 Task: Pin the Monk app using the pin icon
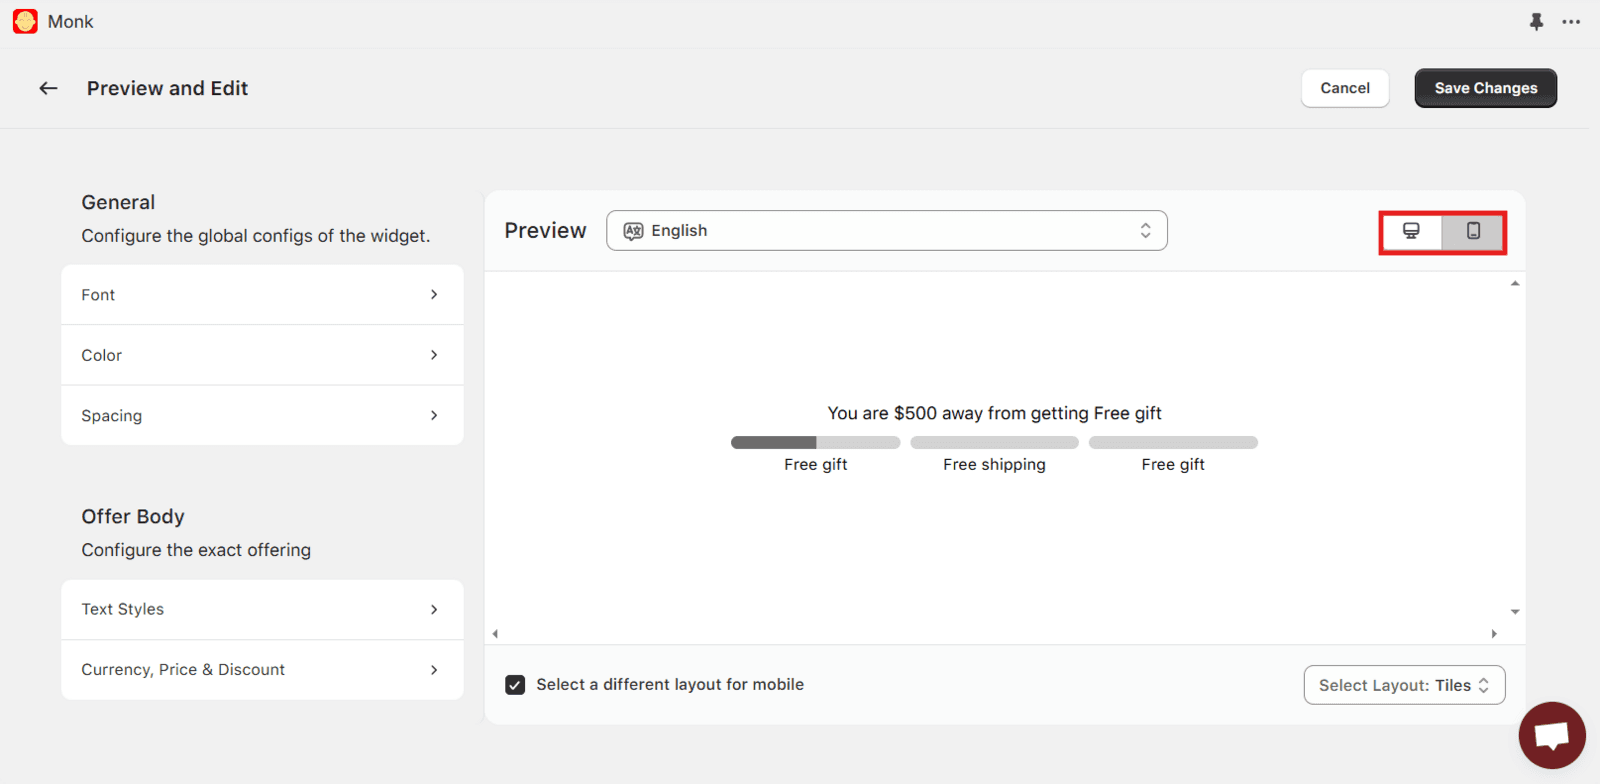[1536, 21]
